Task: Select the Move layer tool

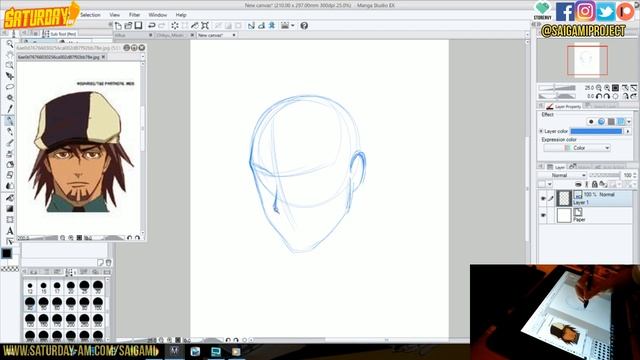Action: (x=10, y=76)
